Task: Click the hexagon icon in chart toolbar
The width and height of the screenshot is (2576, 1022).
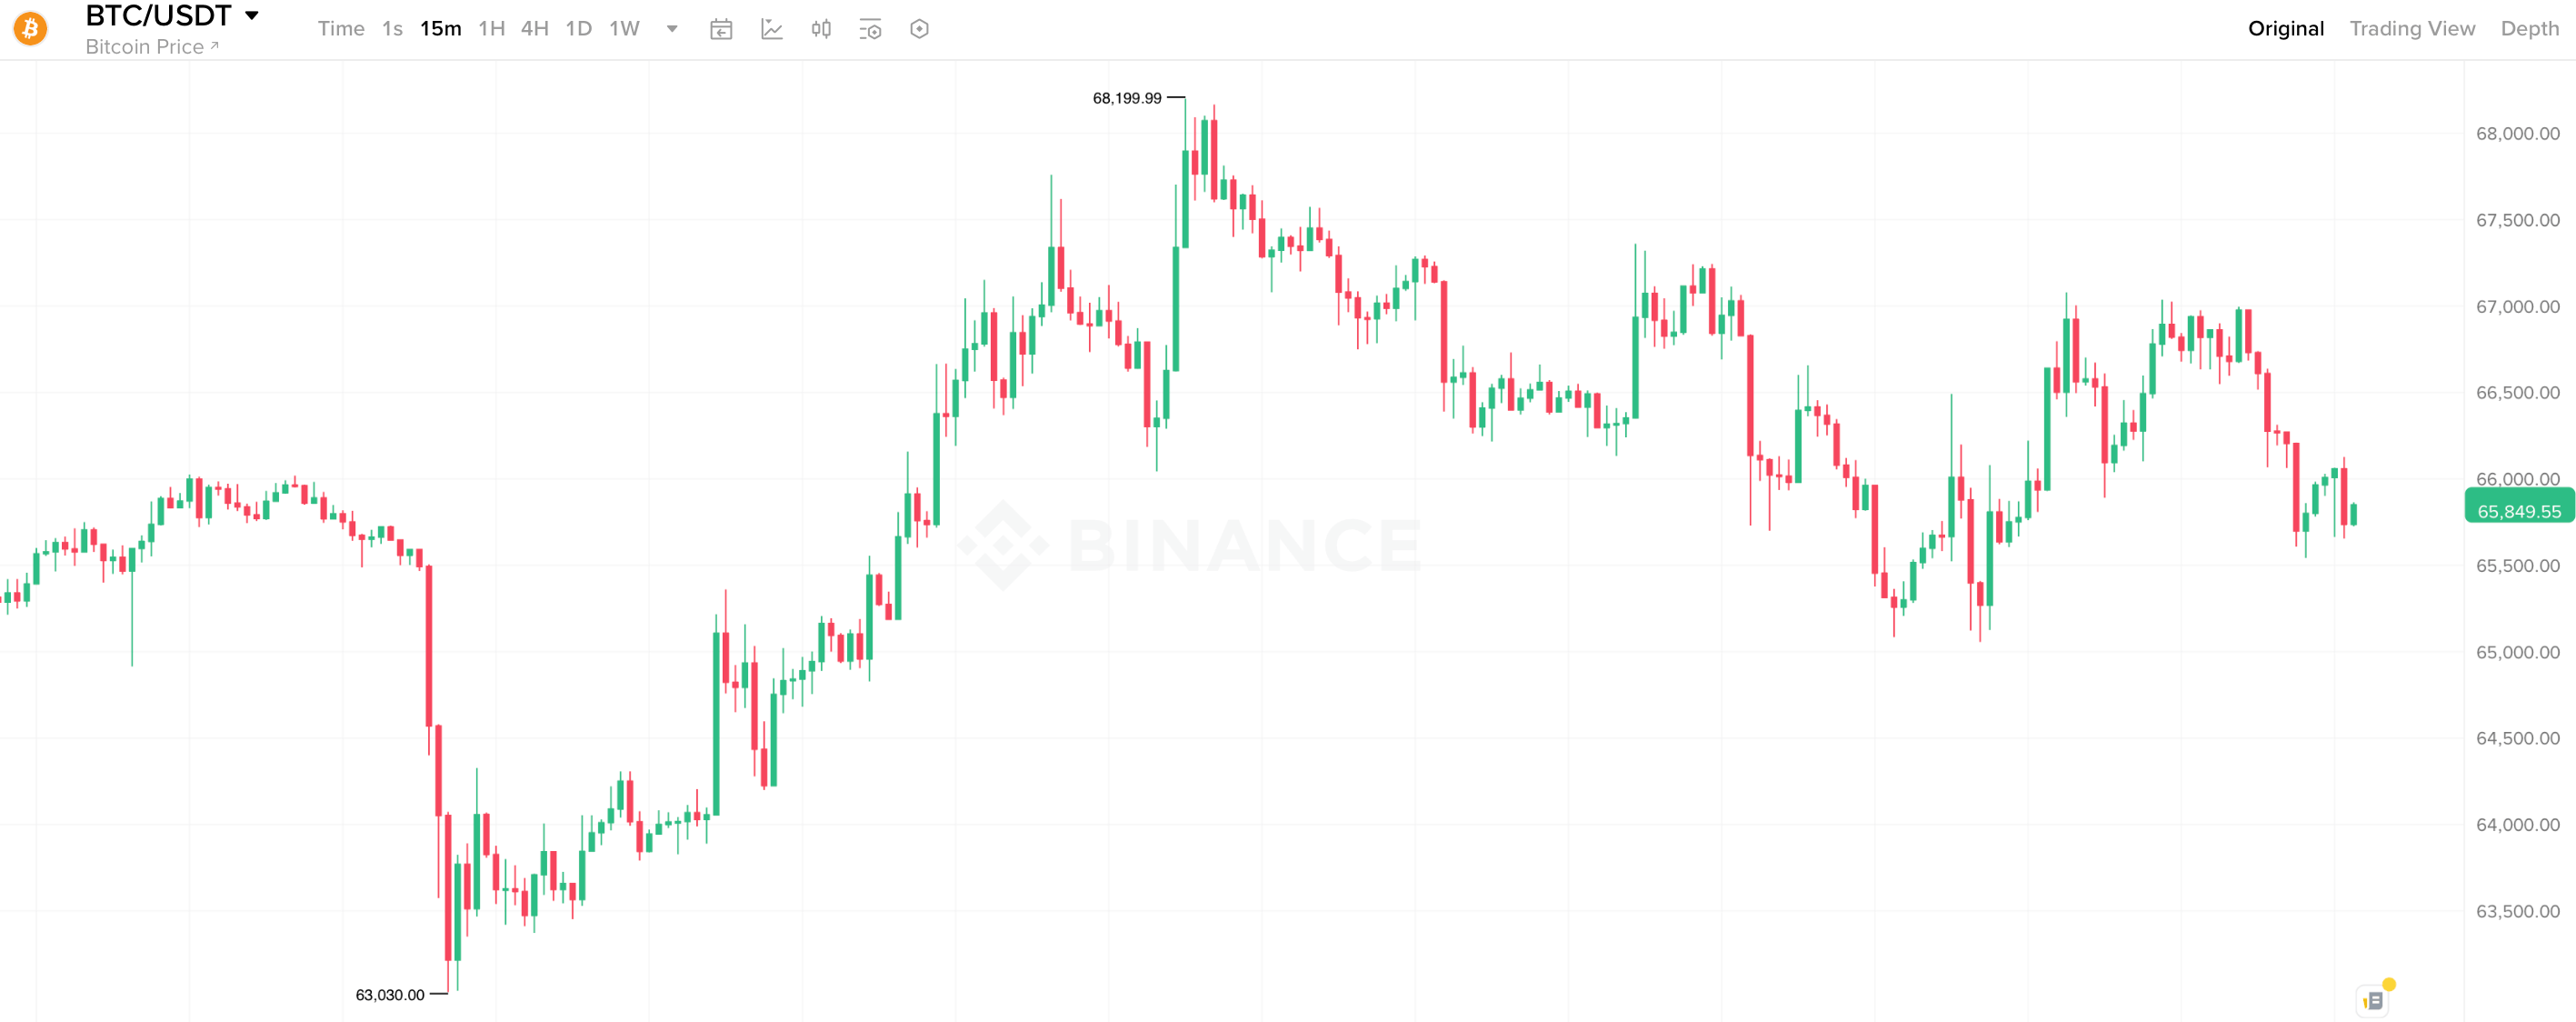Action: point(919,29)
